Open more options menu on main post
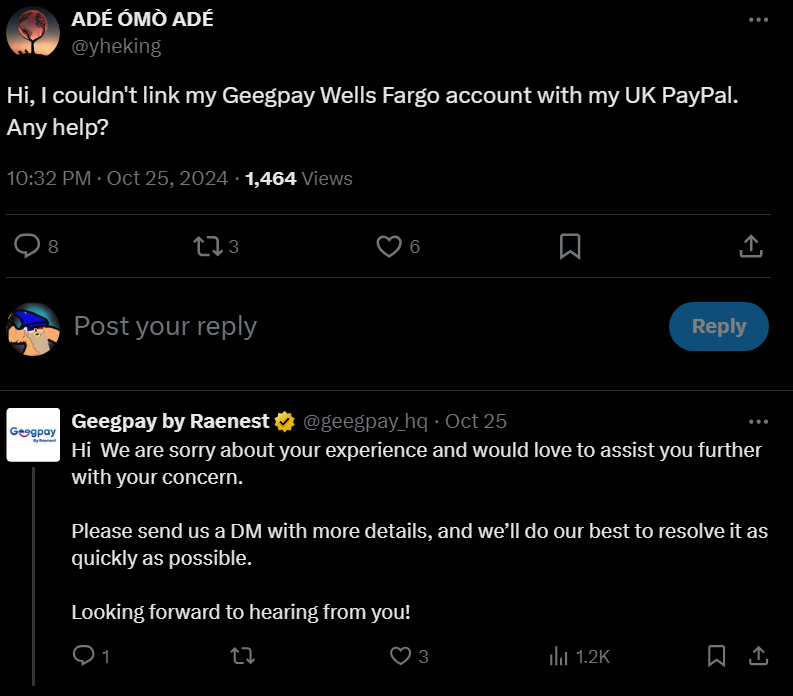The width and height of the screenshot is (793, 696). point(759,20)
